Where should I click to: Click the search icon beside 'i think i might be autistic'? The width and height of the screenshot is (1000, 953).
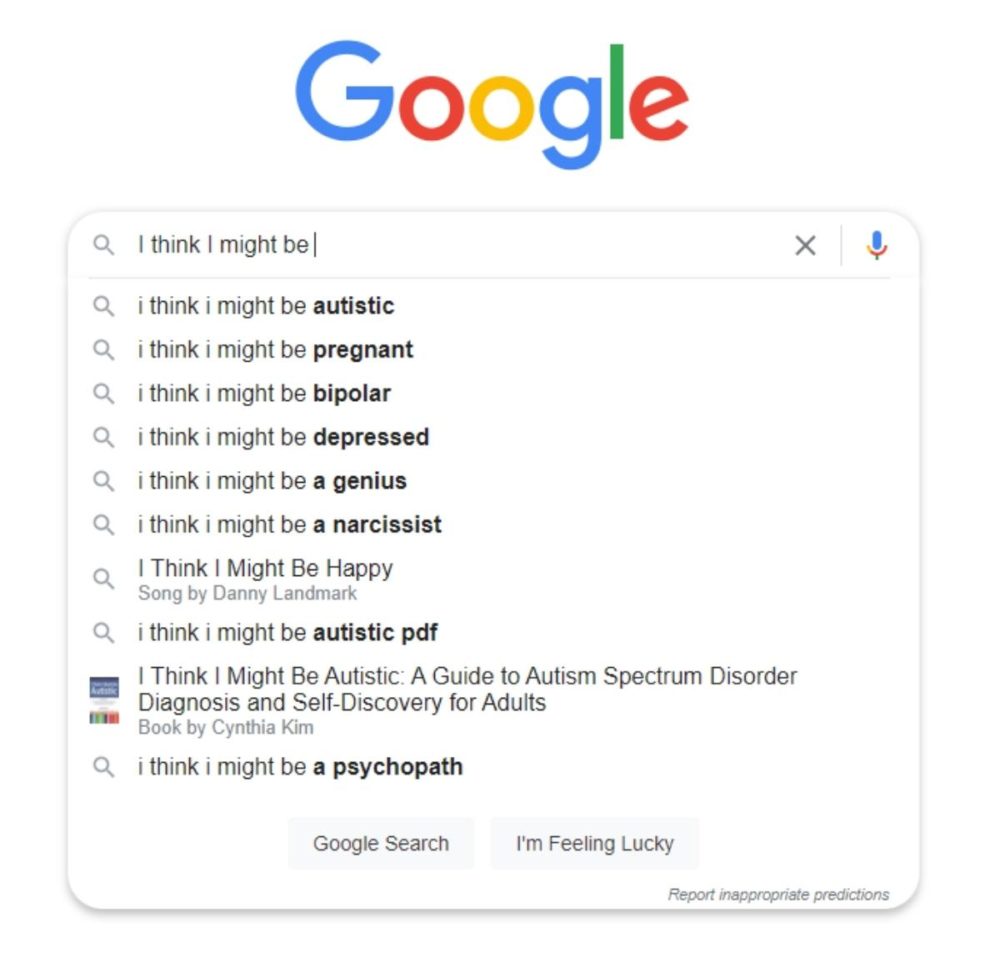[103, 306]
